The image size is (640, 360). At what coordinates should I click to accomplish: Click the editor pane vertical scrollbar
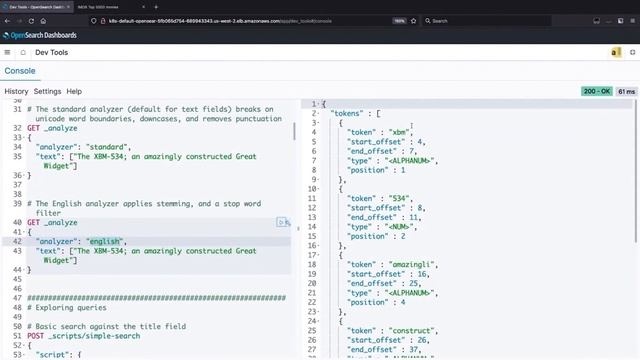point(294,131)
